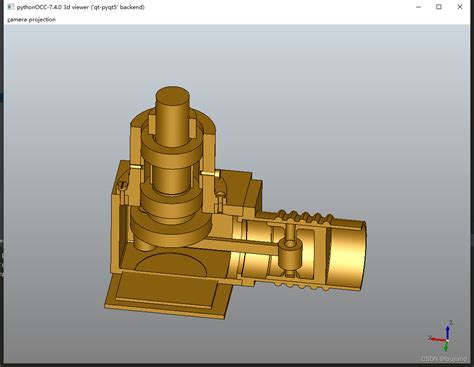Screen dimensions: 474x367
Task: Click the red X axis of the triad
Action: 438,339
